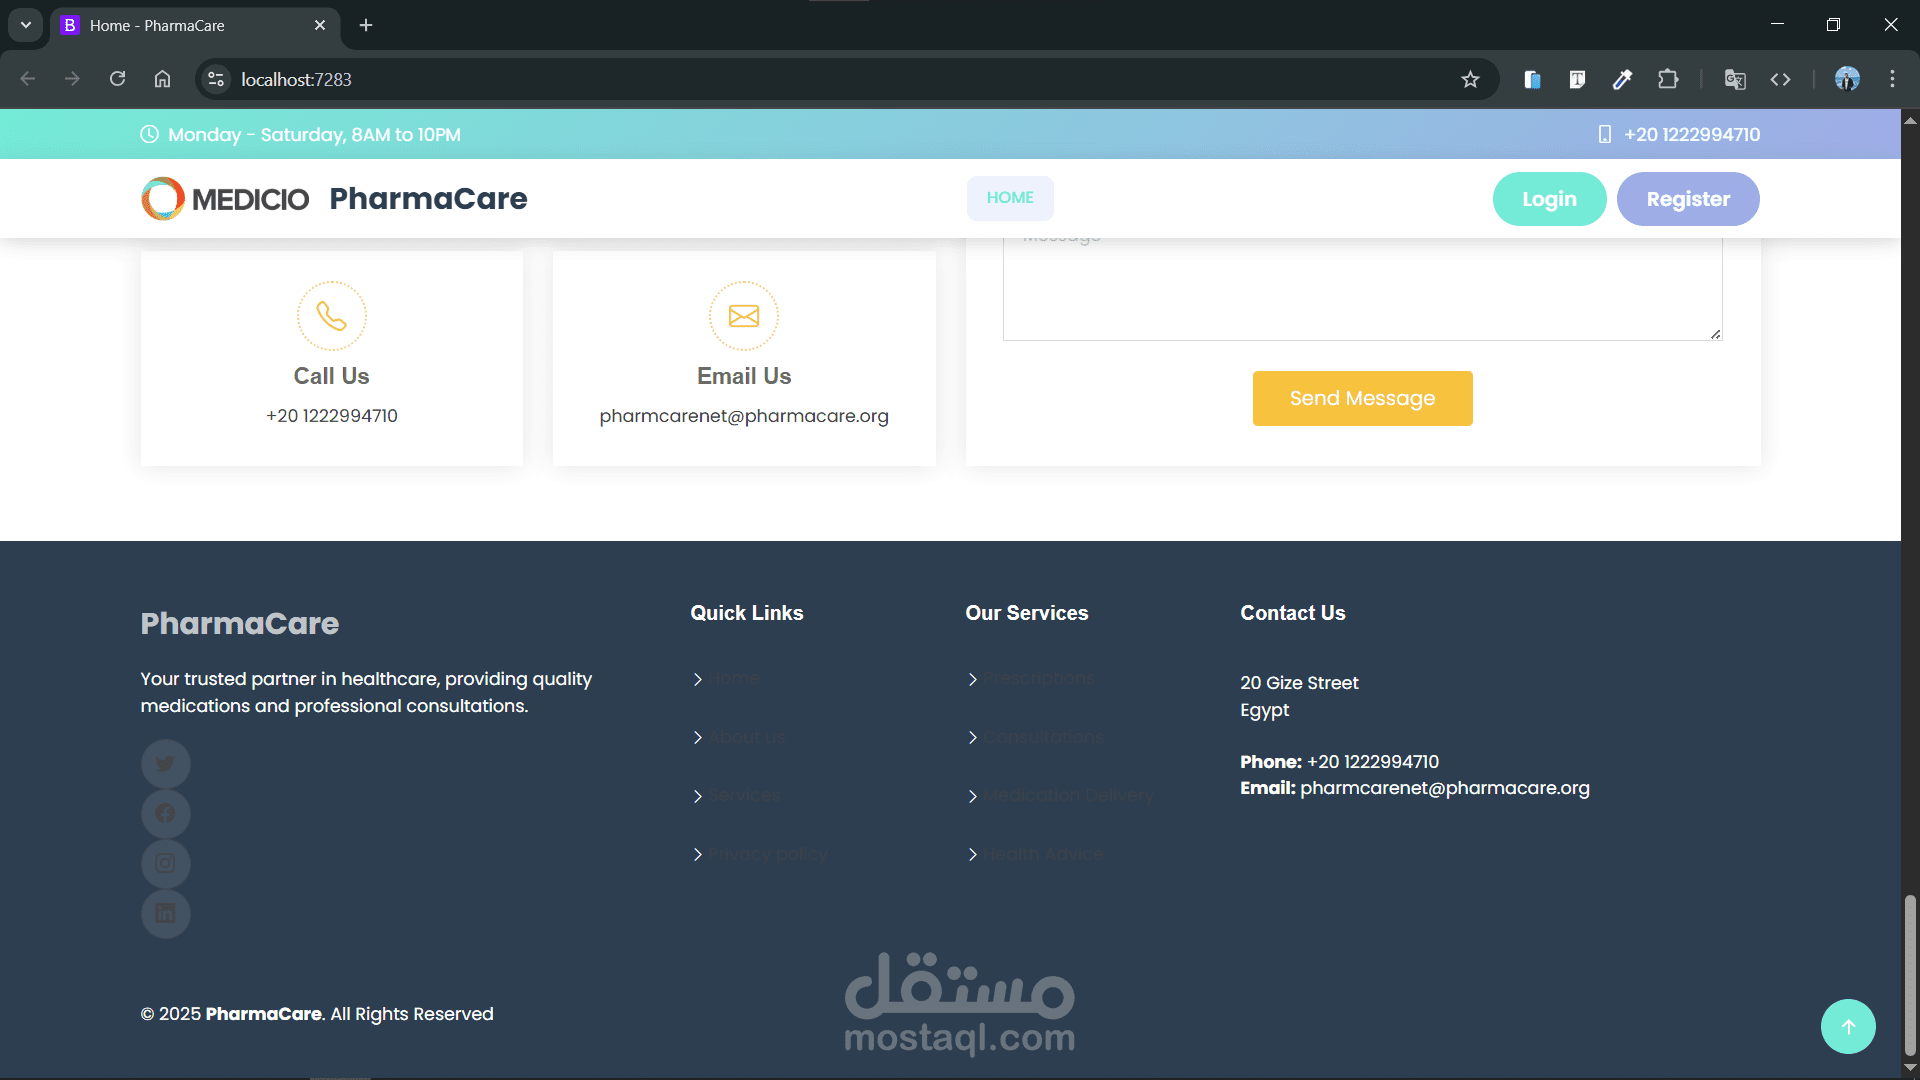
Task: Click the MEDICIO logo image
Action: 225,198
